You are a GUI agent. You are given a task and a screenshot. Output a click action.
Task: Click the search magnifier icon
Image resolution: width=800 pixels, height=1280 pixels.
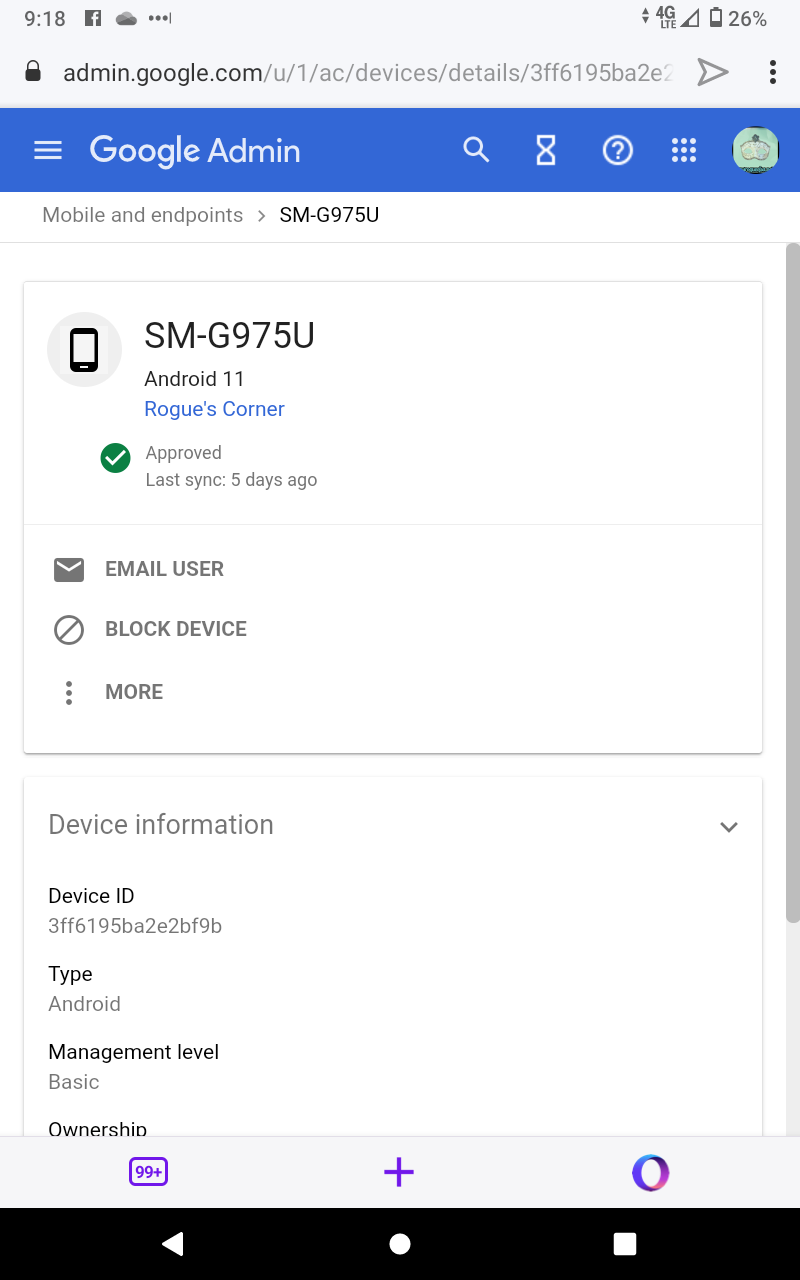click(x=476, y=150)
